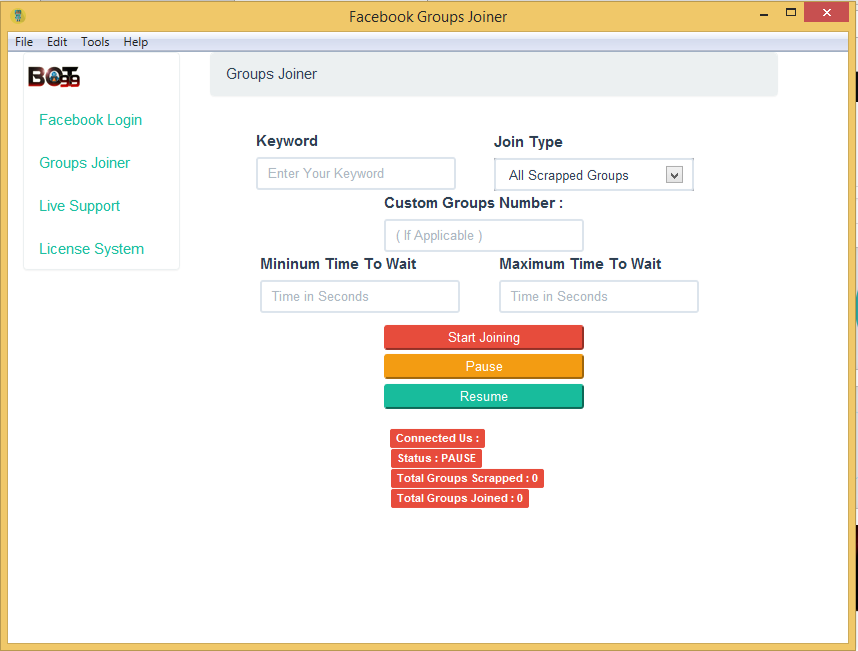Open the File menu
Image resolution: width=858 pixels, height=651 pixels.
[23, 42]
